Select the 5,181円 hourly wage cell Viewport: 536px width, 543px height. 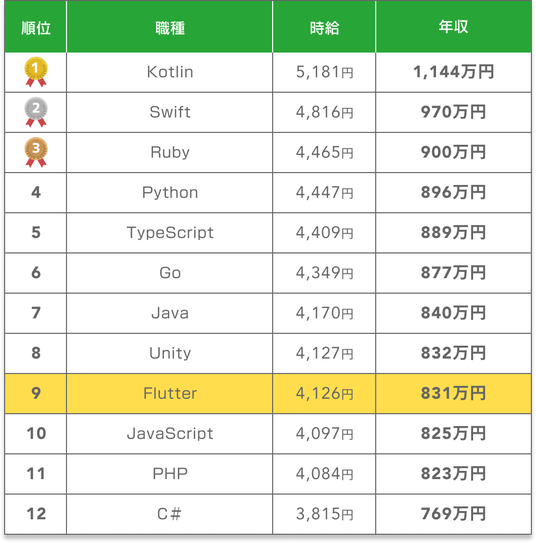[324, 72]
